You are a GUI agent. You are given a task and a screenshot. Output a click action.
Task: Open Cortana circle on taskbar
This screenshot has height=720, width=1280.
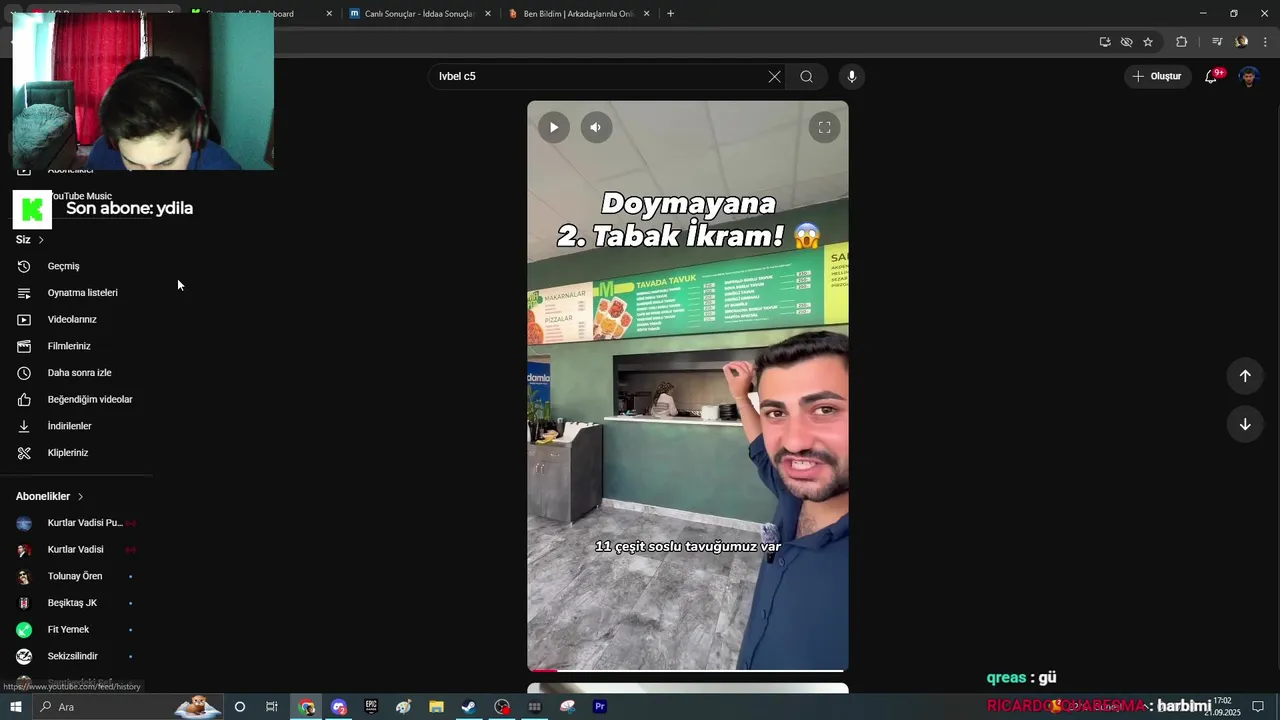[x=239, y=707]
